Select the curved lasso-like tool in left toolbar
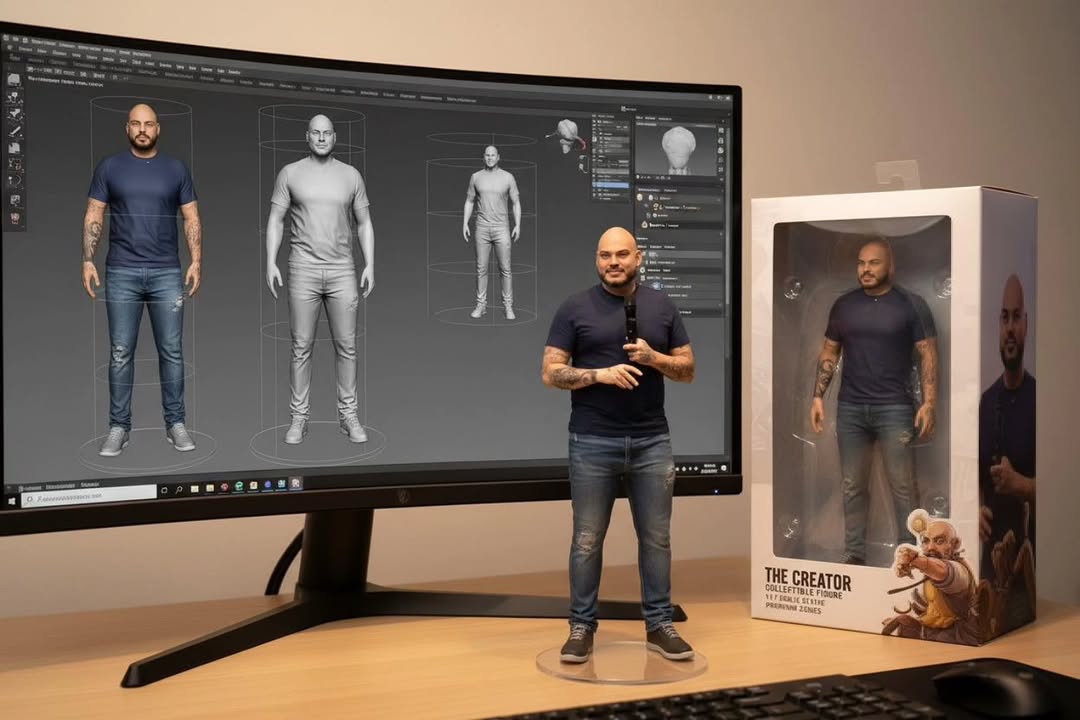The image size is (1080, 720). (x=14, y=181)
